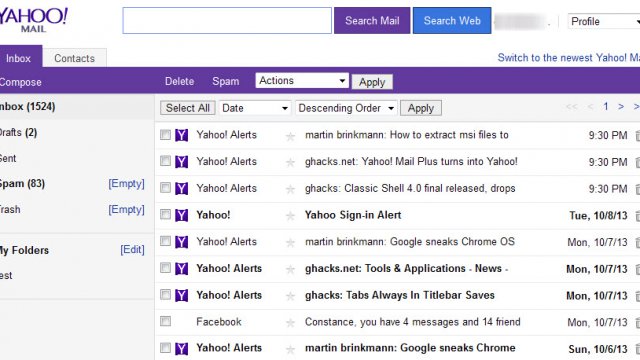640x360 pixels.
Task: Click Compose to write a new email
Action: (x=20, y=82)
